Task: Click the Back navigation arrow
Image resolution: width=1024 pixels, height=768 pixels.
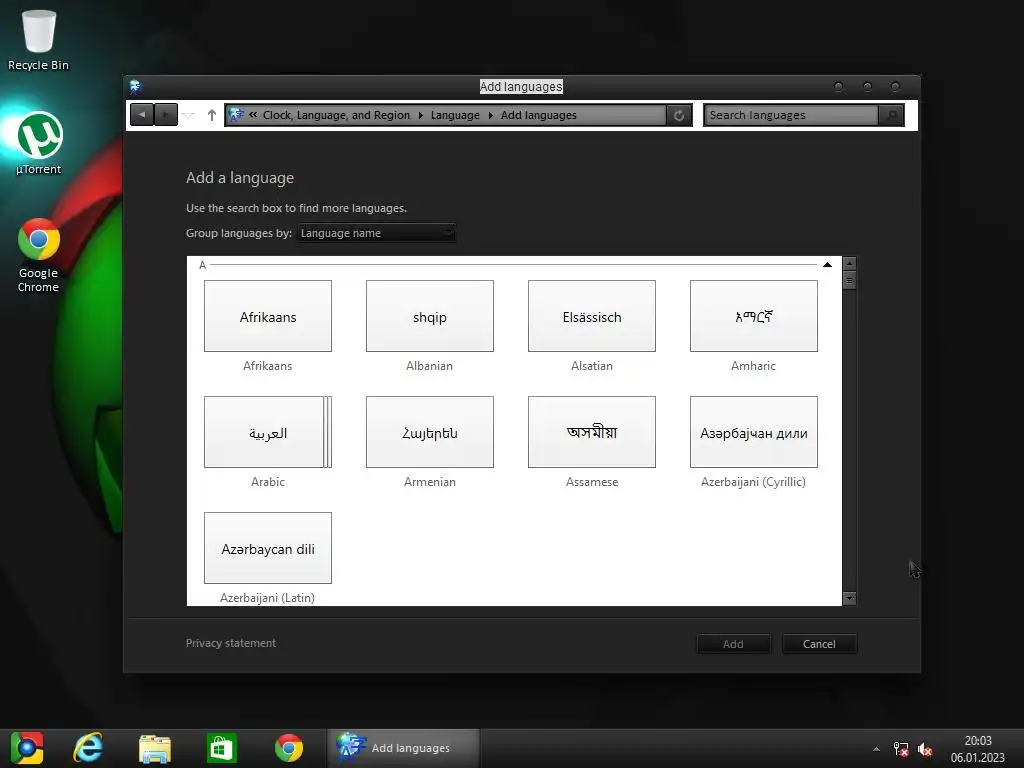Action: coord(142,115)
